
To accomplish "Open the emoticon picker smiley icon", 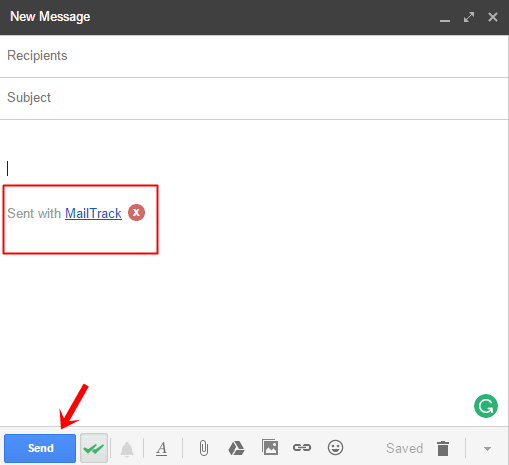I will [335, 447].
